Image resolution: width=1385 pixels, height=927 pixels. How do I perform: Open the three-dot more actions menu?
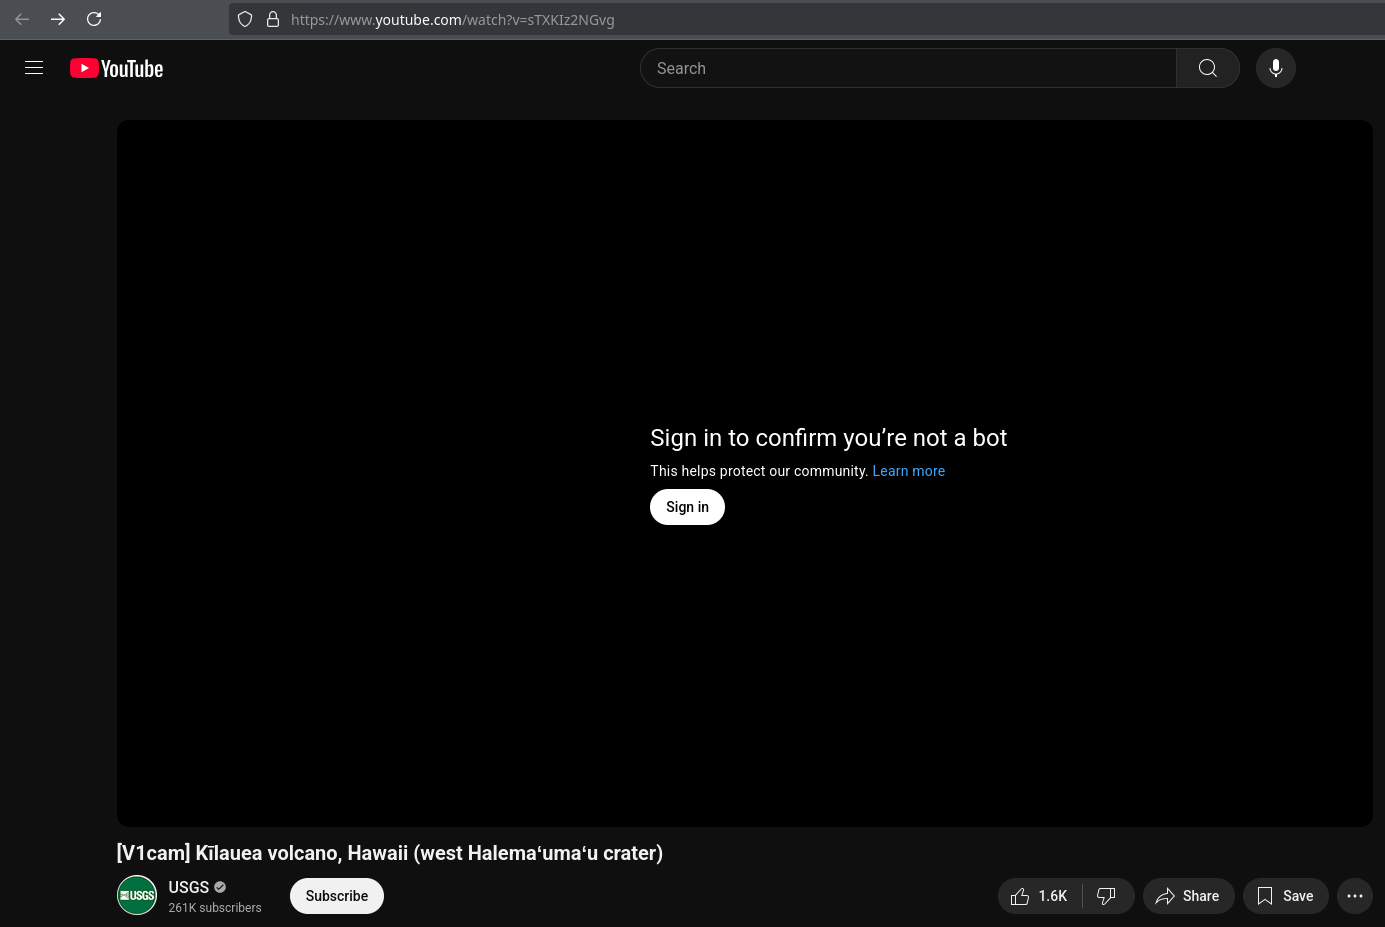coord(1354,896)
